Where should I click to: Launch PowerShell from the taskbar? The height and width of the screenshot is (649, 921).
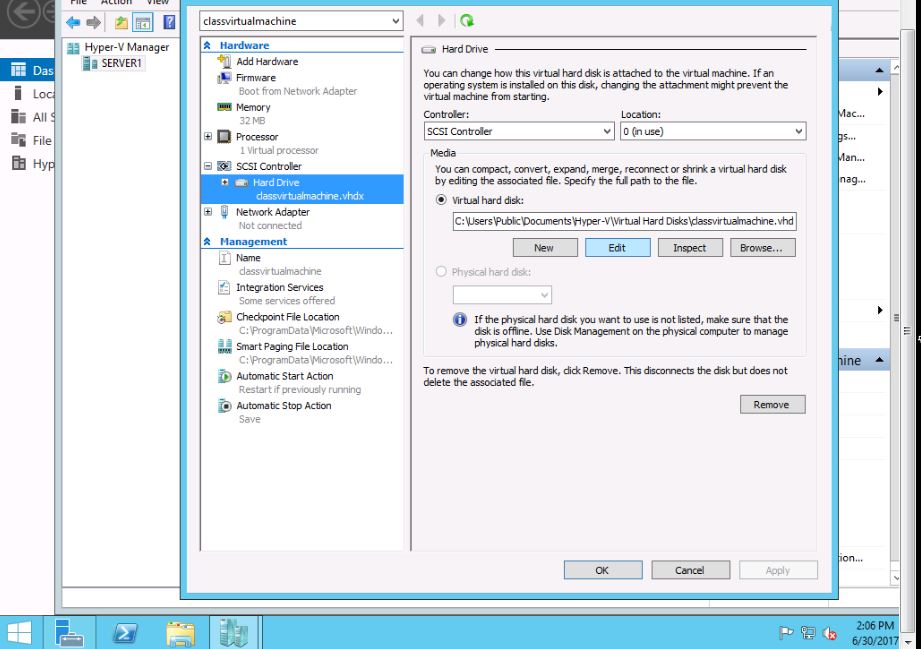point(125,633)
